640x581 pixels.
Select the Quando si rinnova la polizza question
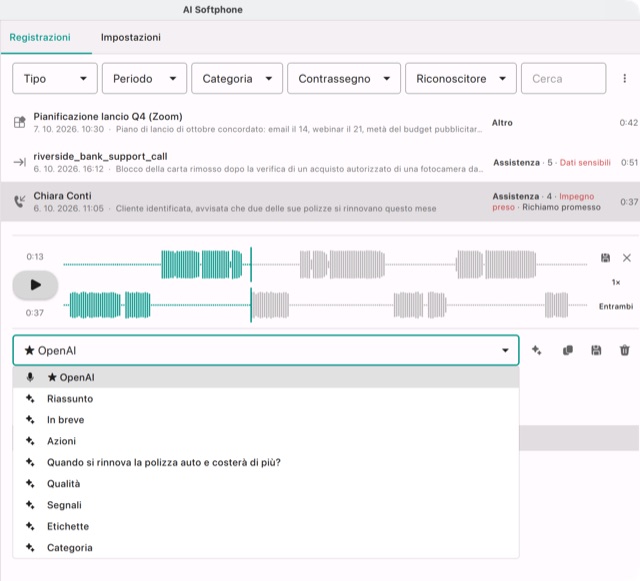266,462
